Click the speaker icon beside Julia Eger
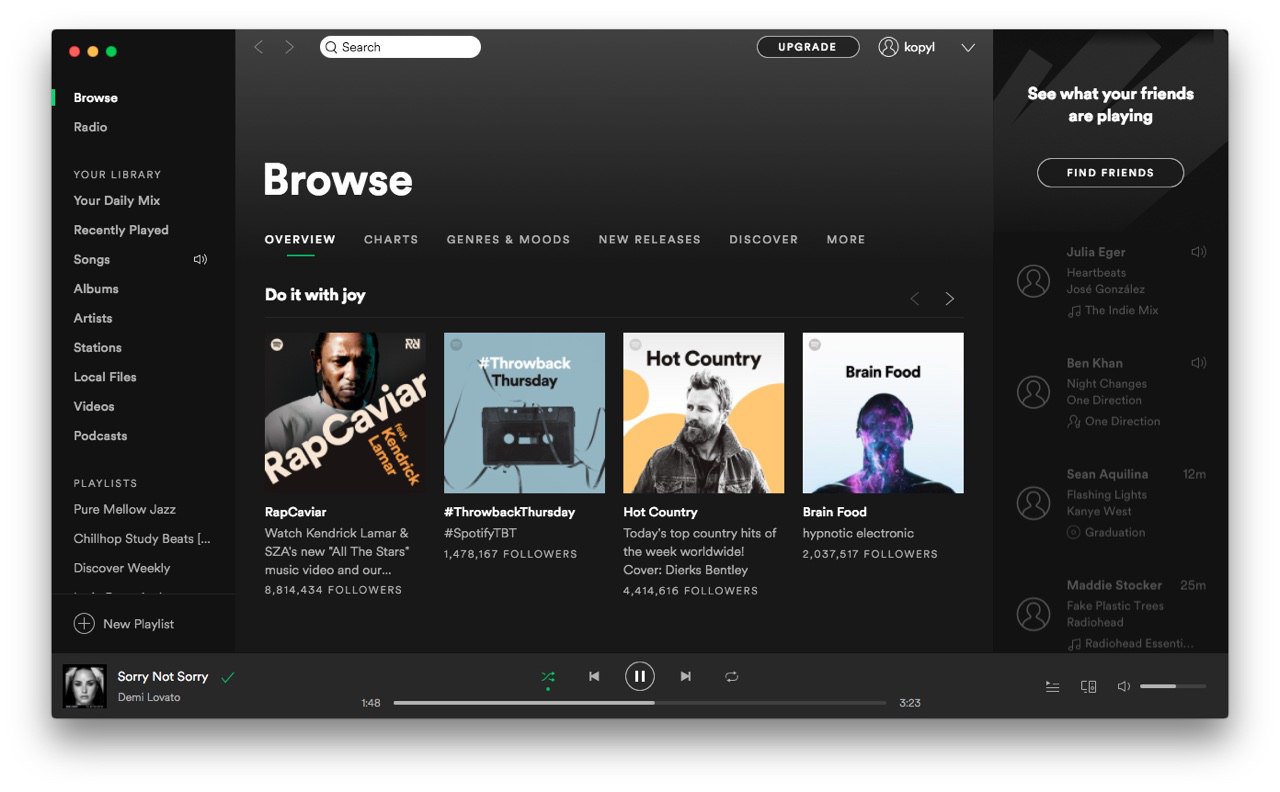This screenshot has height=792, width=1280. (1199, 252)
